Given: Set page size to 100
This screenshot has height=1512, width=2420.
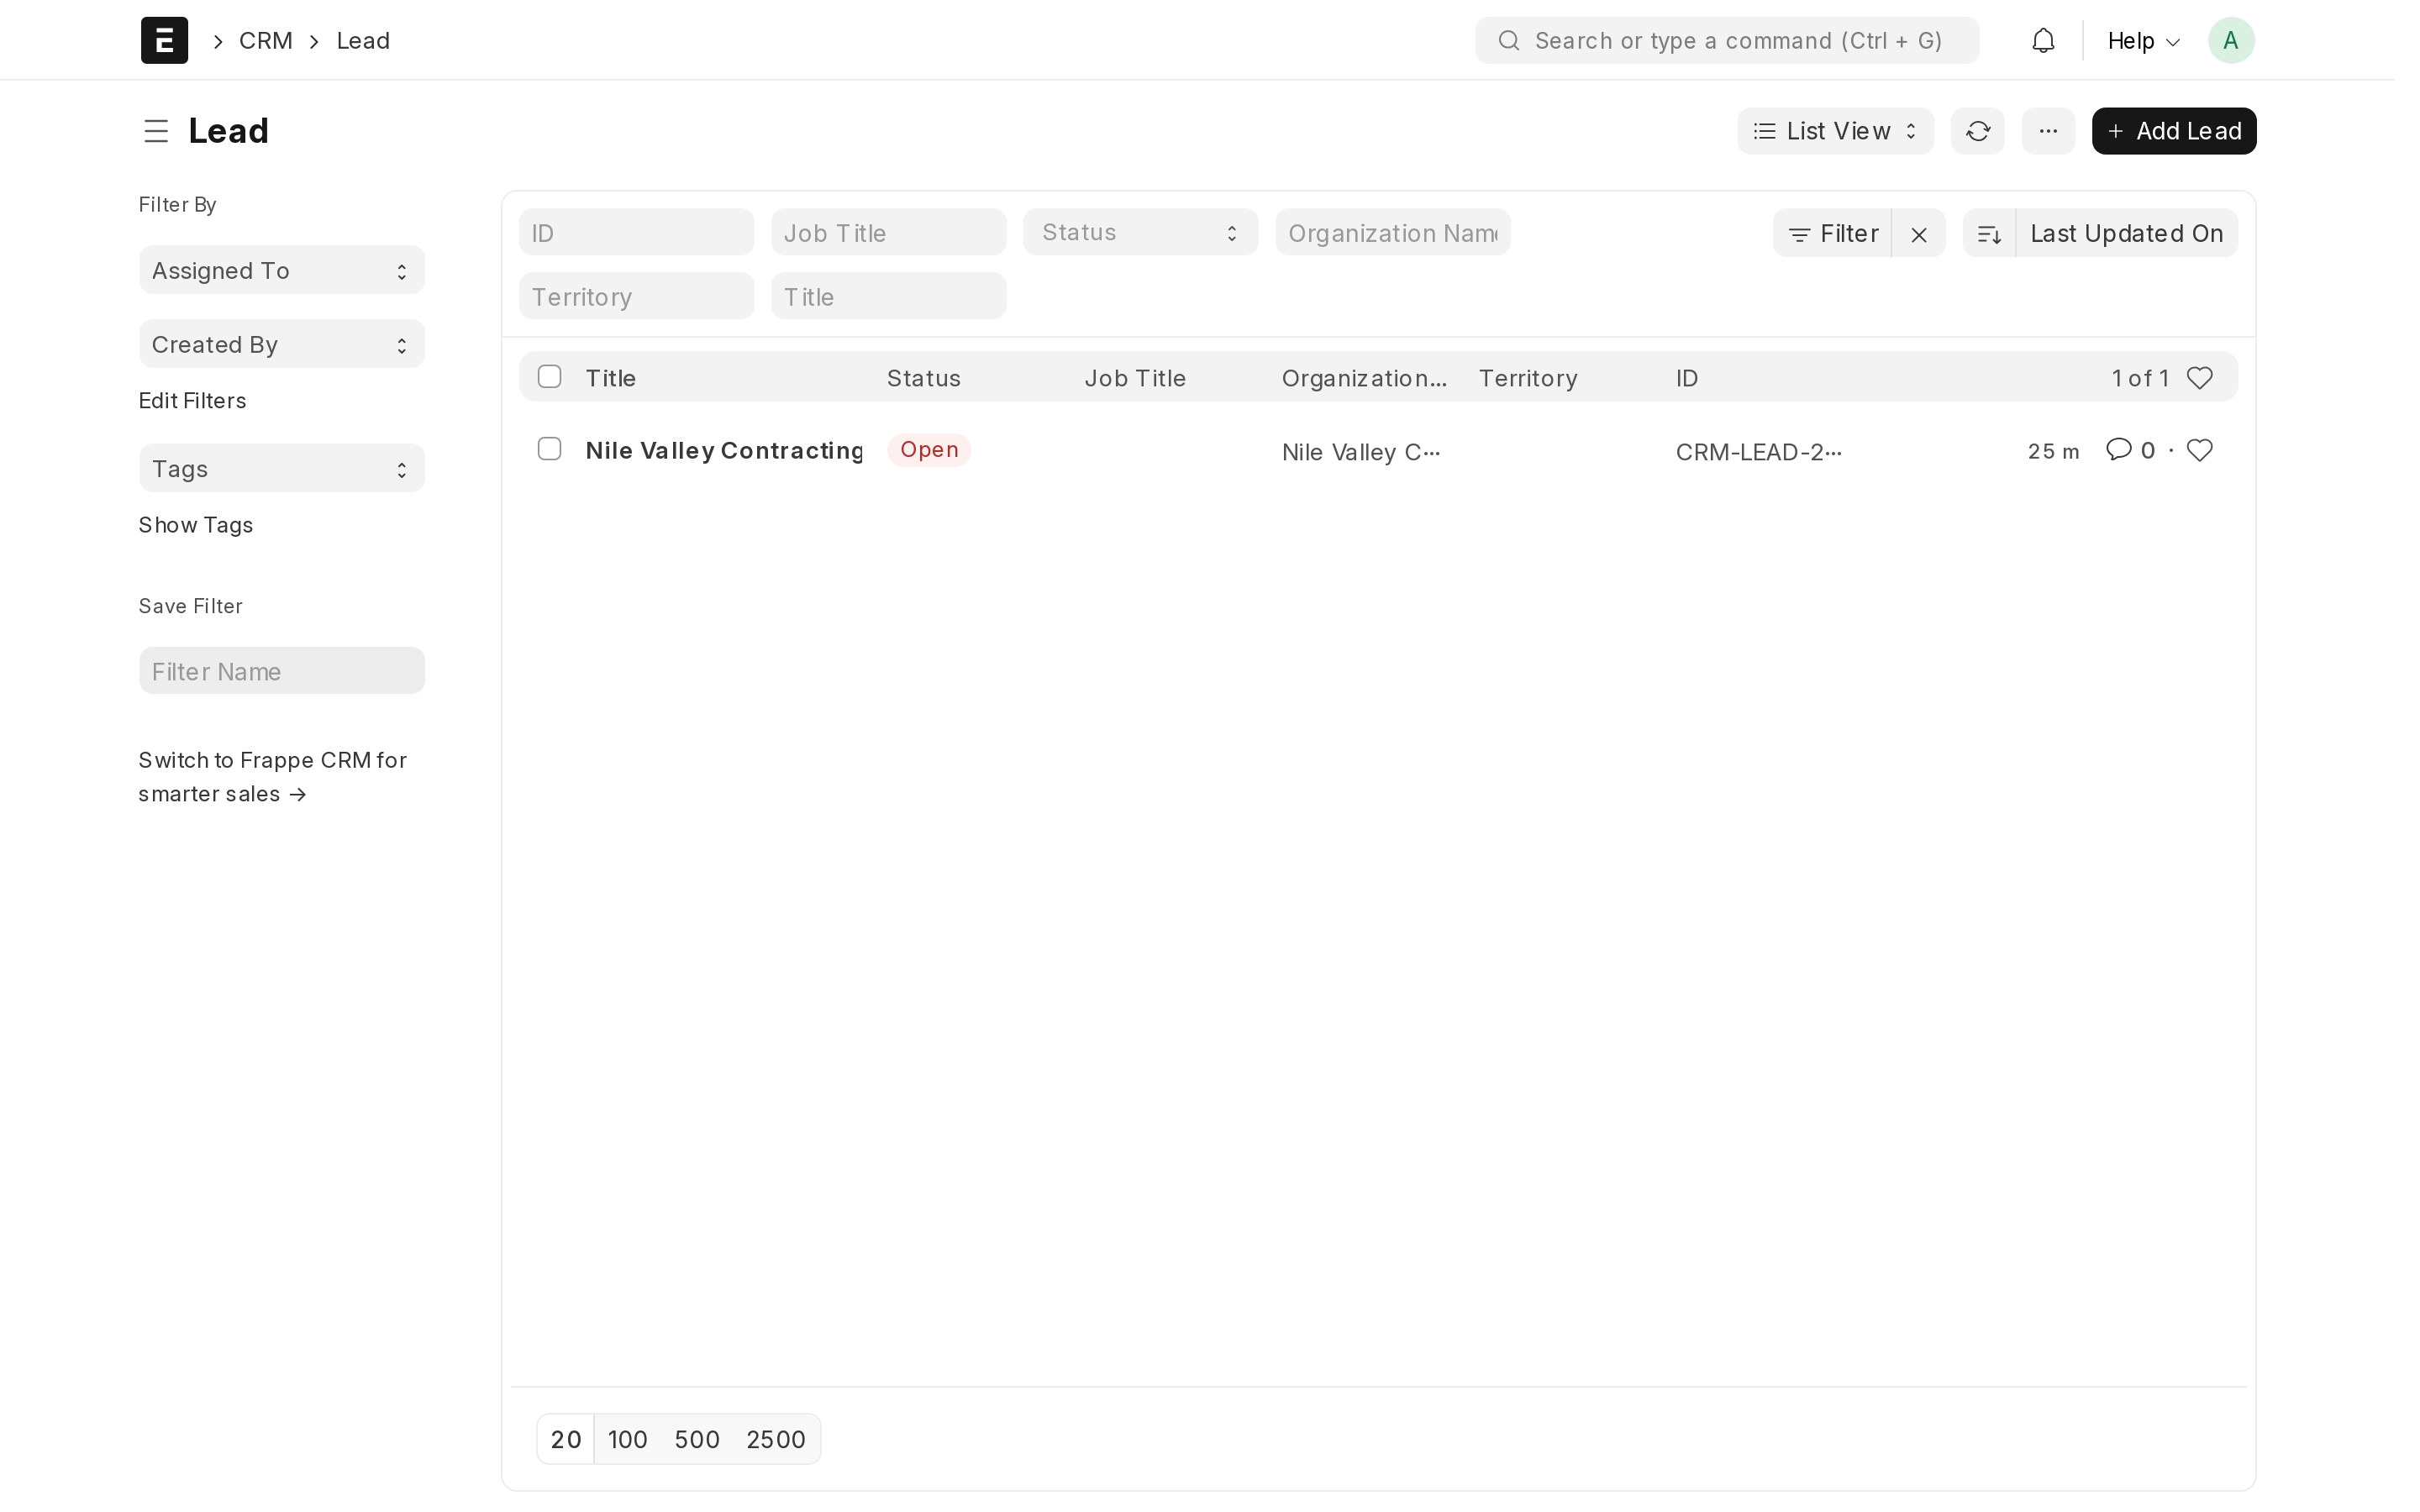Looking at the screenshot, I should (627, 1439).
